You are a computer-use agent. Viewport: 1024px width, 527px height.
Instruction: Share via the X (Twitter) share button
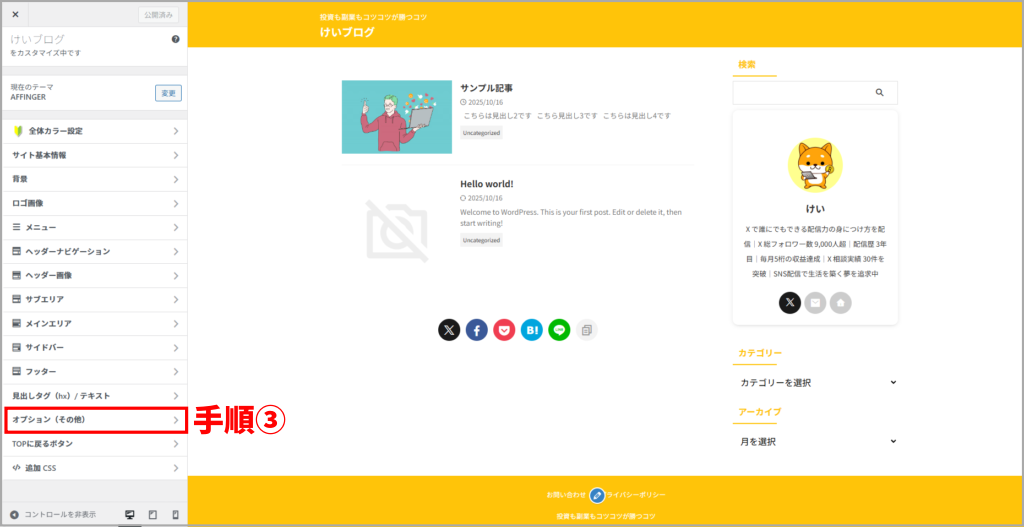point(449,330)
